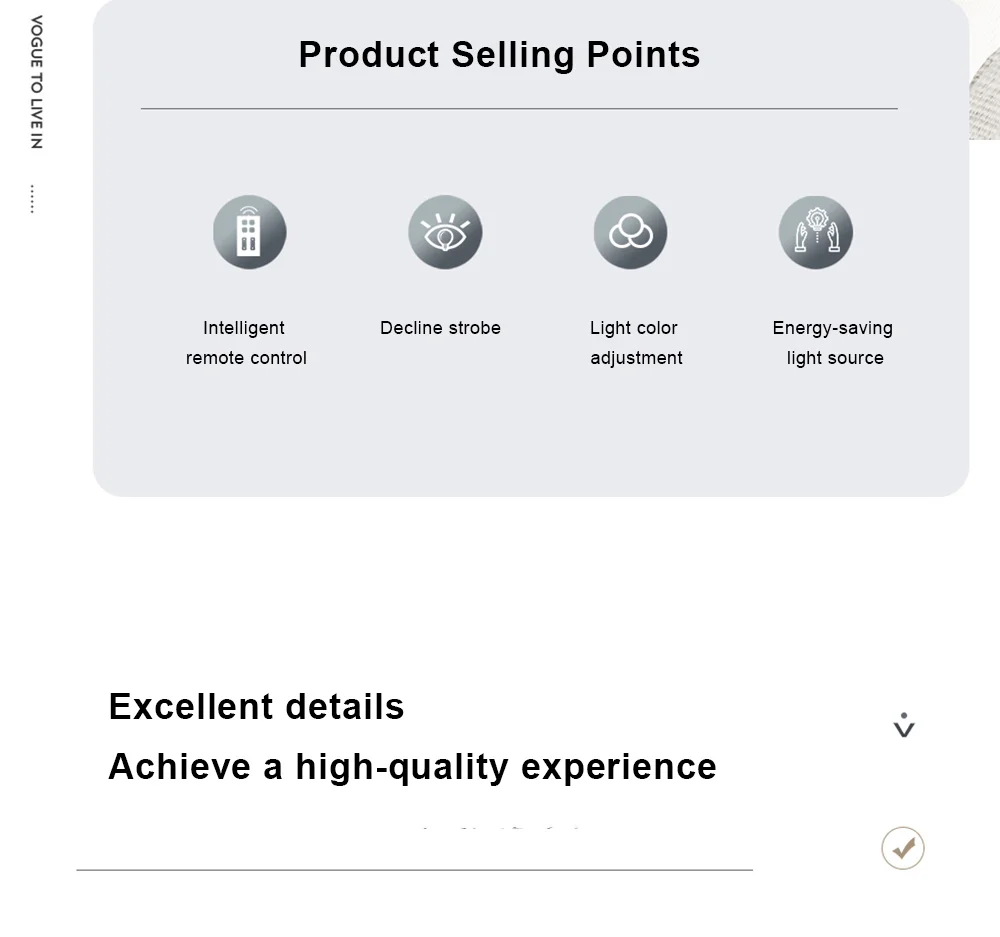Click 'Achieve a high-quality experience' text
This screenshot has width=1000, height=937.
point(413,767)
